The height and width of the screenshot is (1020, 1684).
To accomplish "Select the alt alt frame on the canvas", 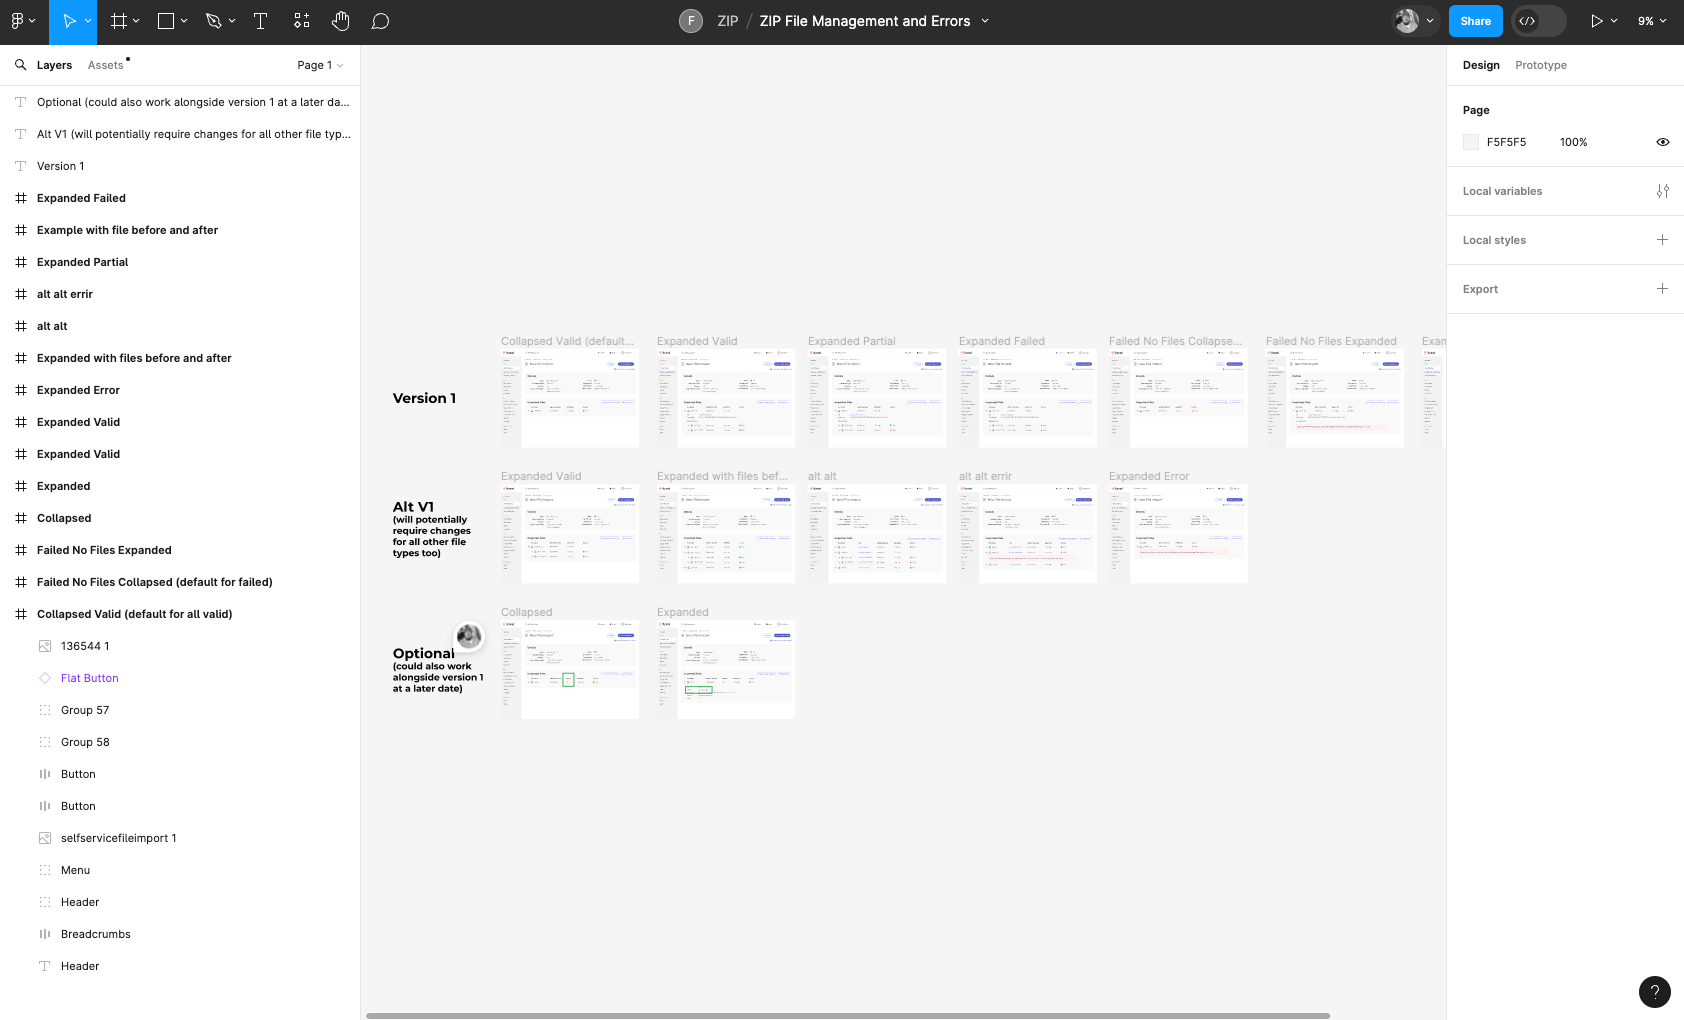I will (x=877, y=534).
